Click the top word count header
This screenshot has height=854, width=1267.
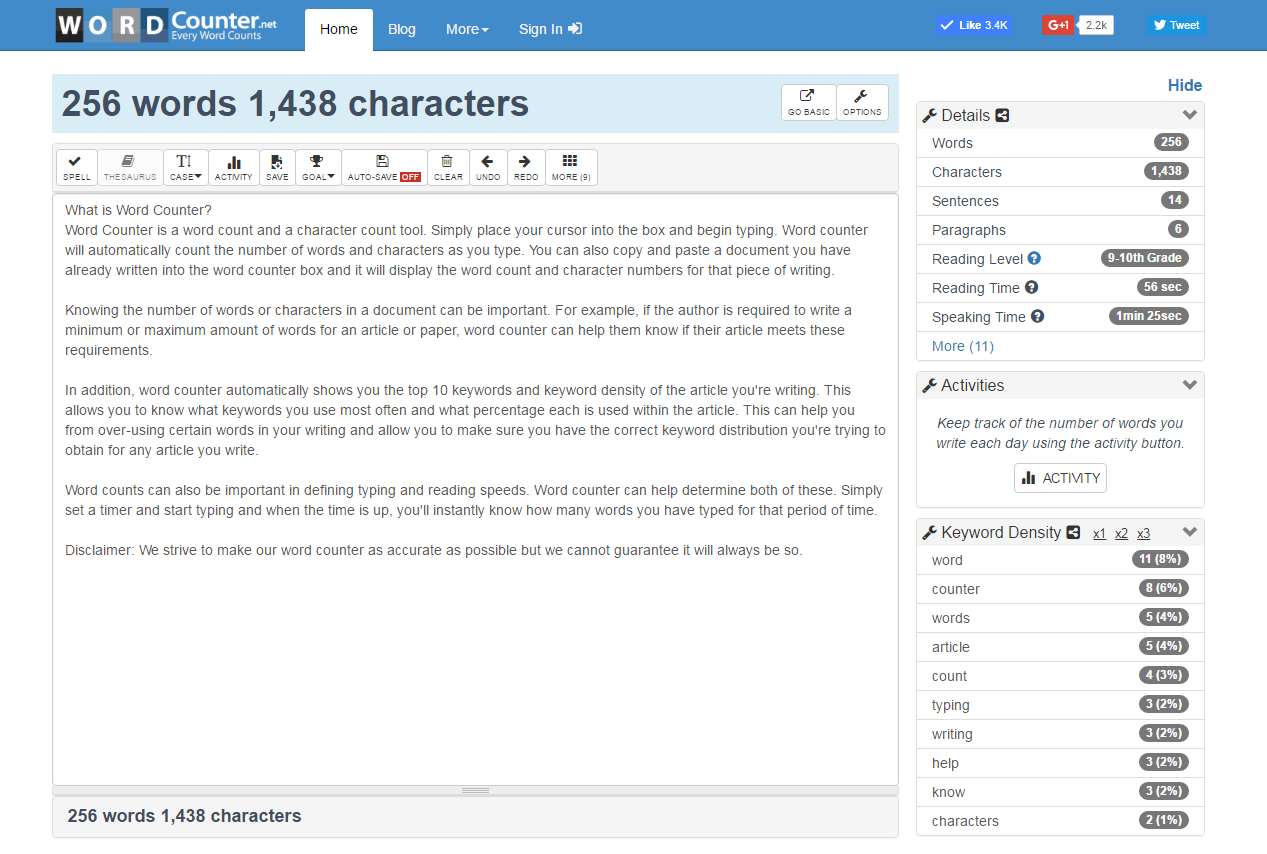tap(295, 104)
